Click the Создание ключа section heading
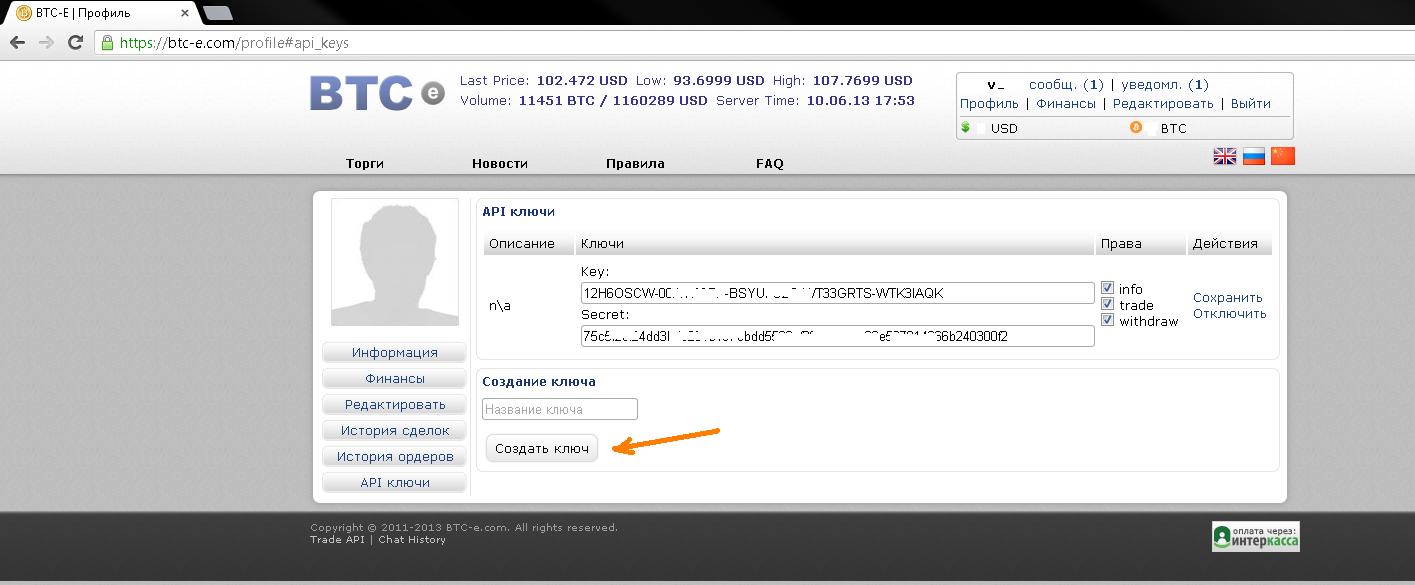Image resolution: width=1415 pixels, height=585 pixels. click(539, 382)
